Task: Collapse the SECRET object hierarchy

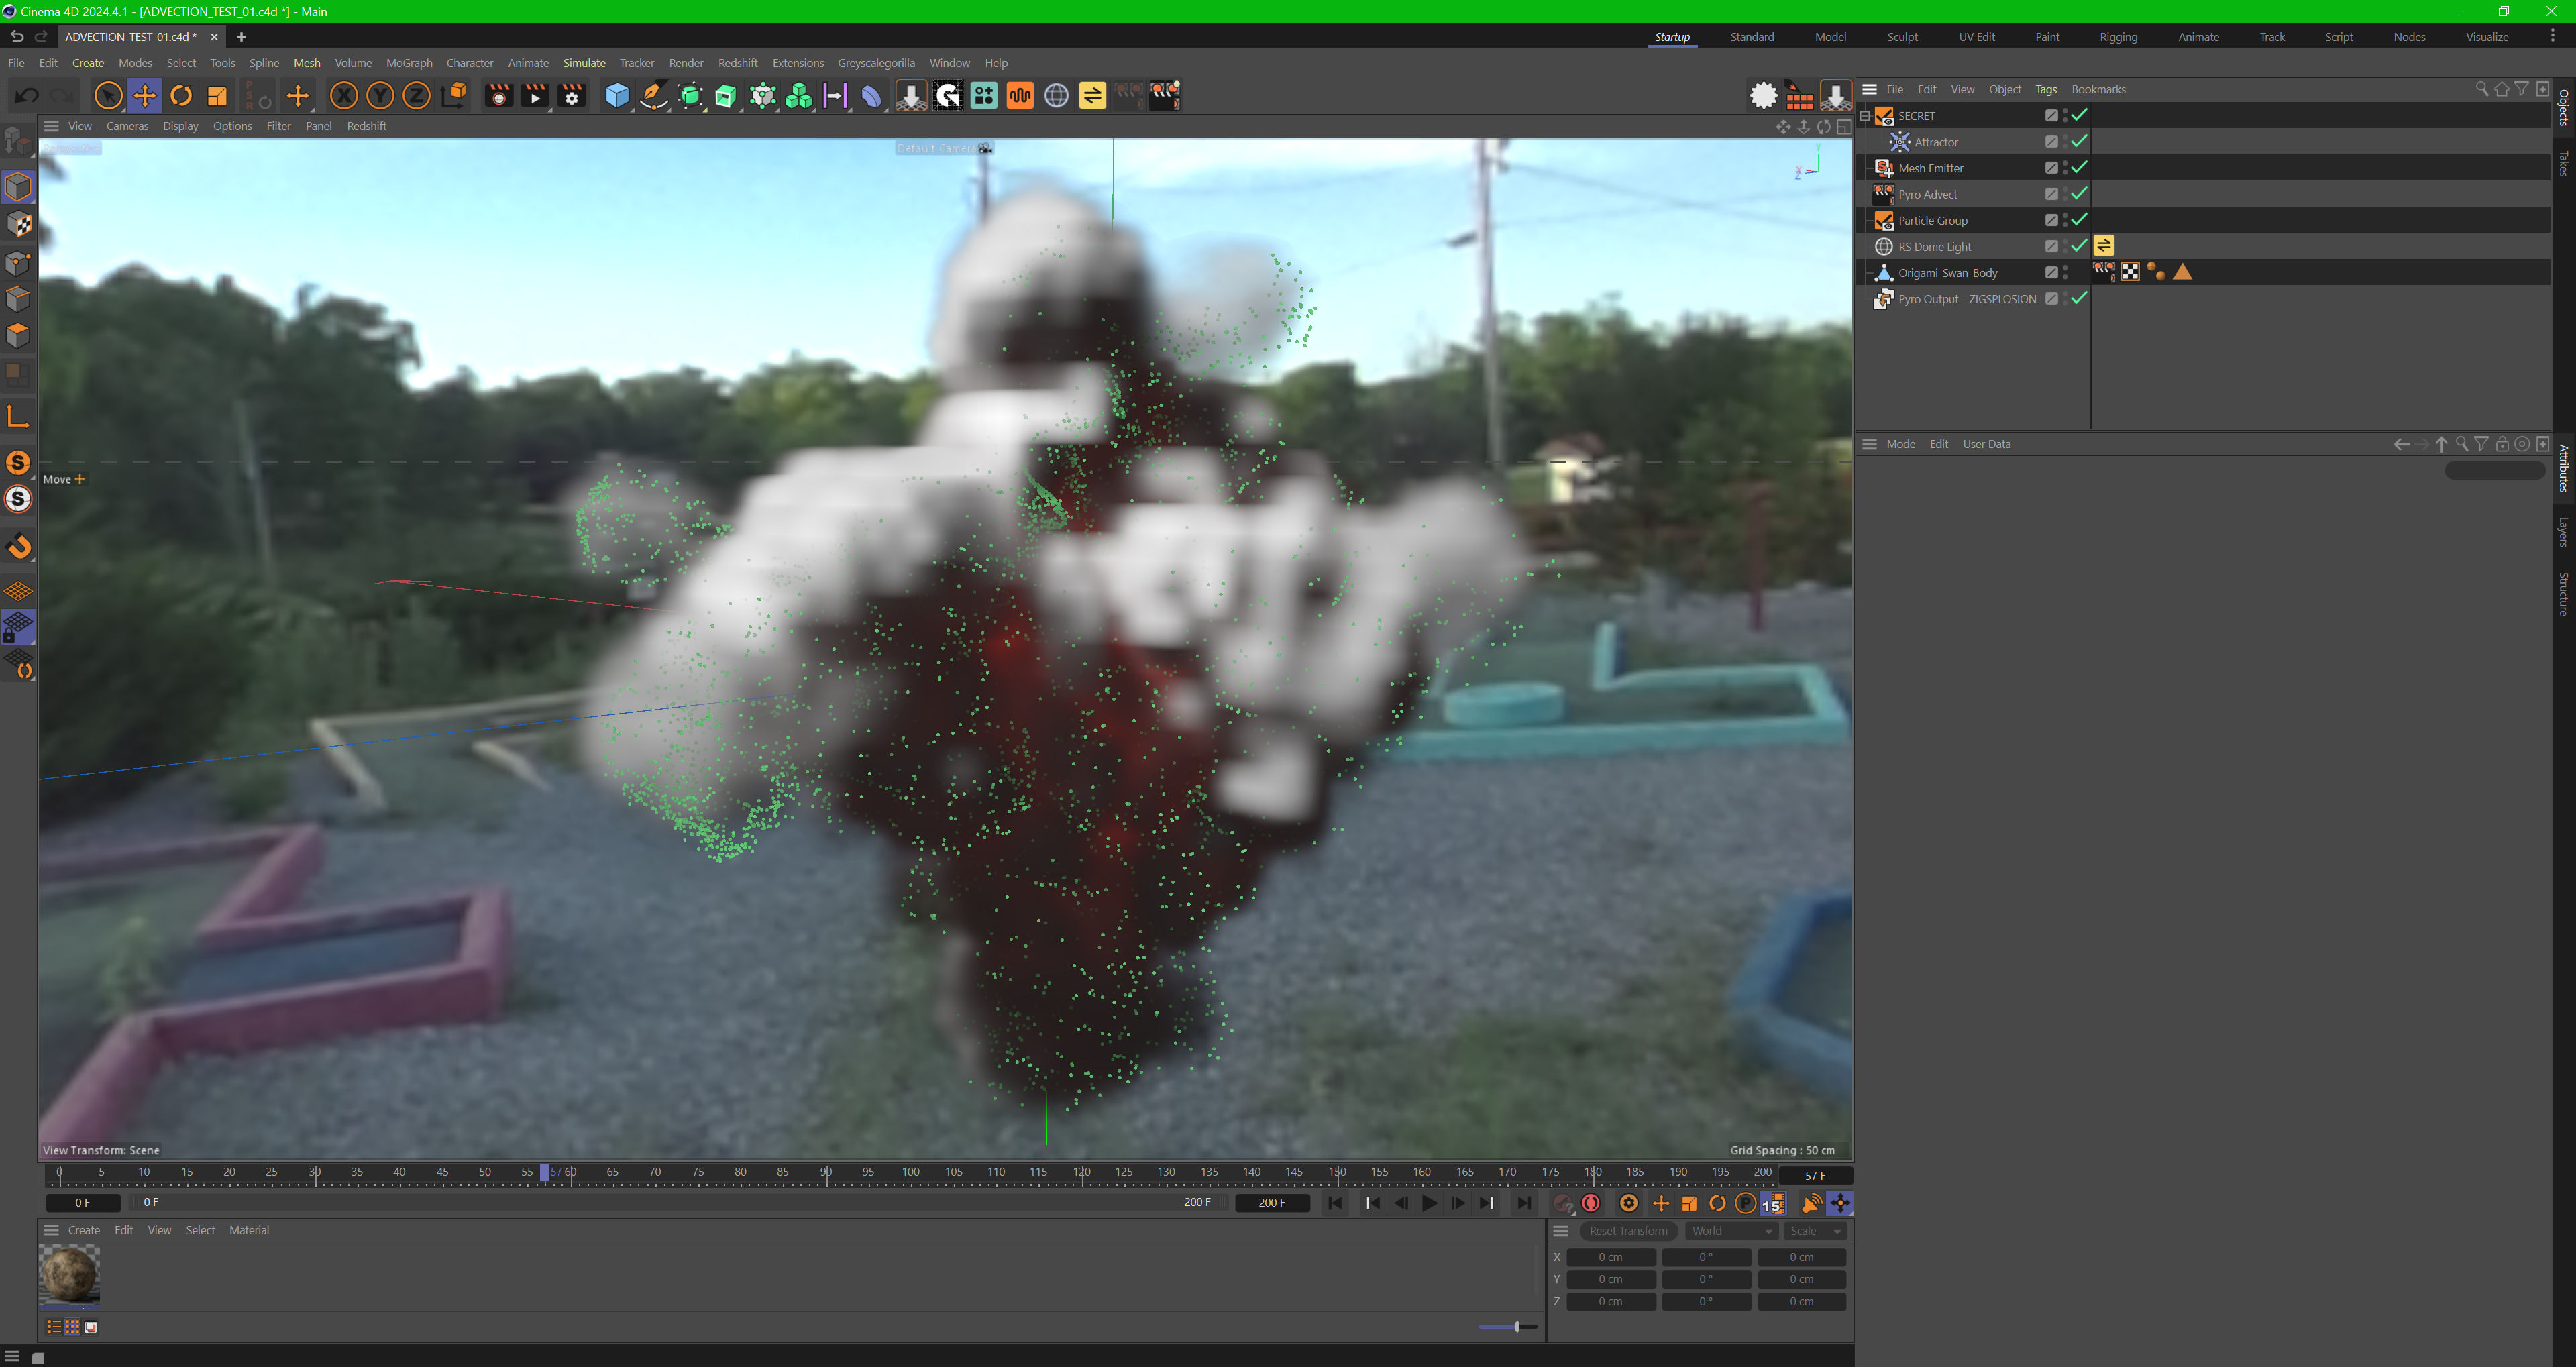Action: point(1865,116)
